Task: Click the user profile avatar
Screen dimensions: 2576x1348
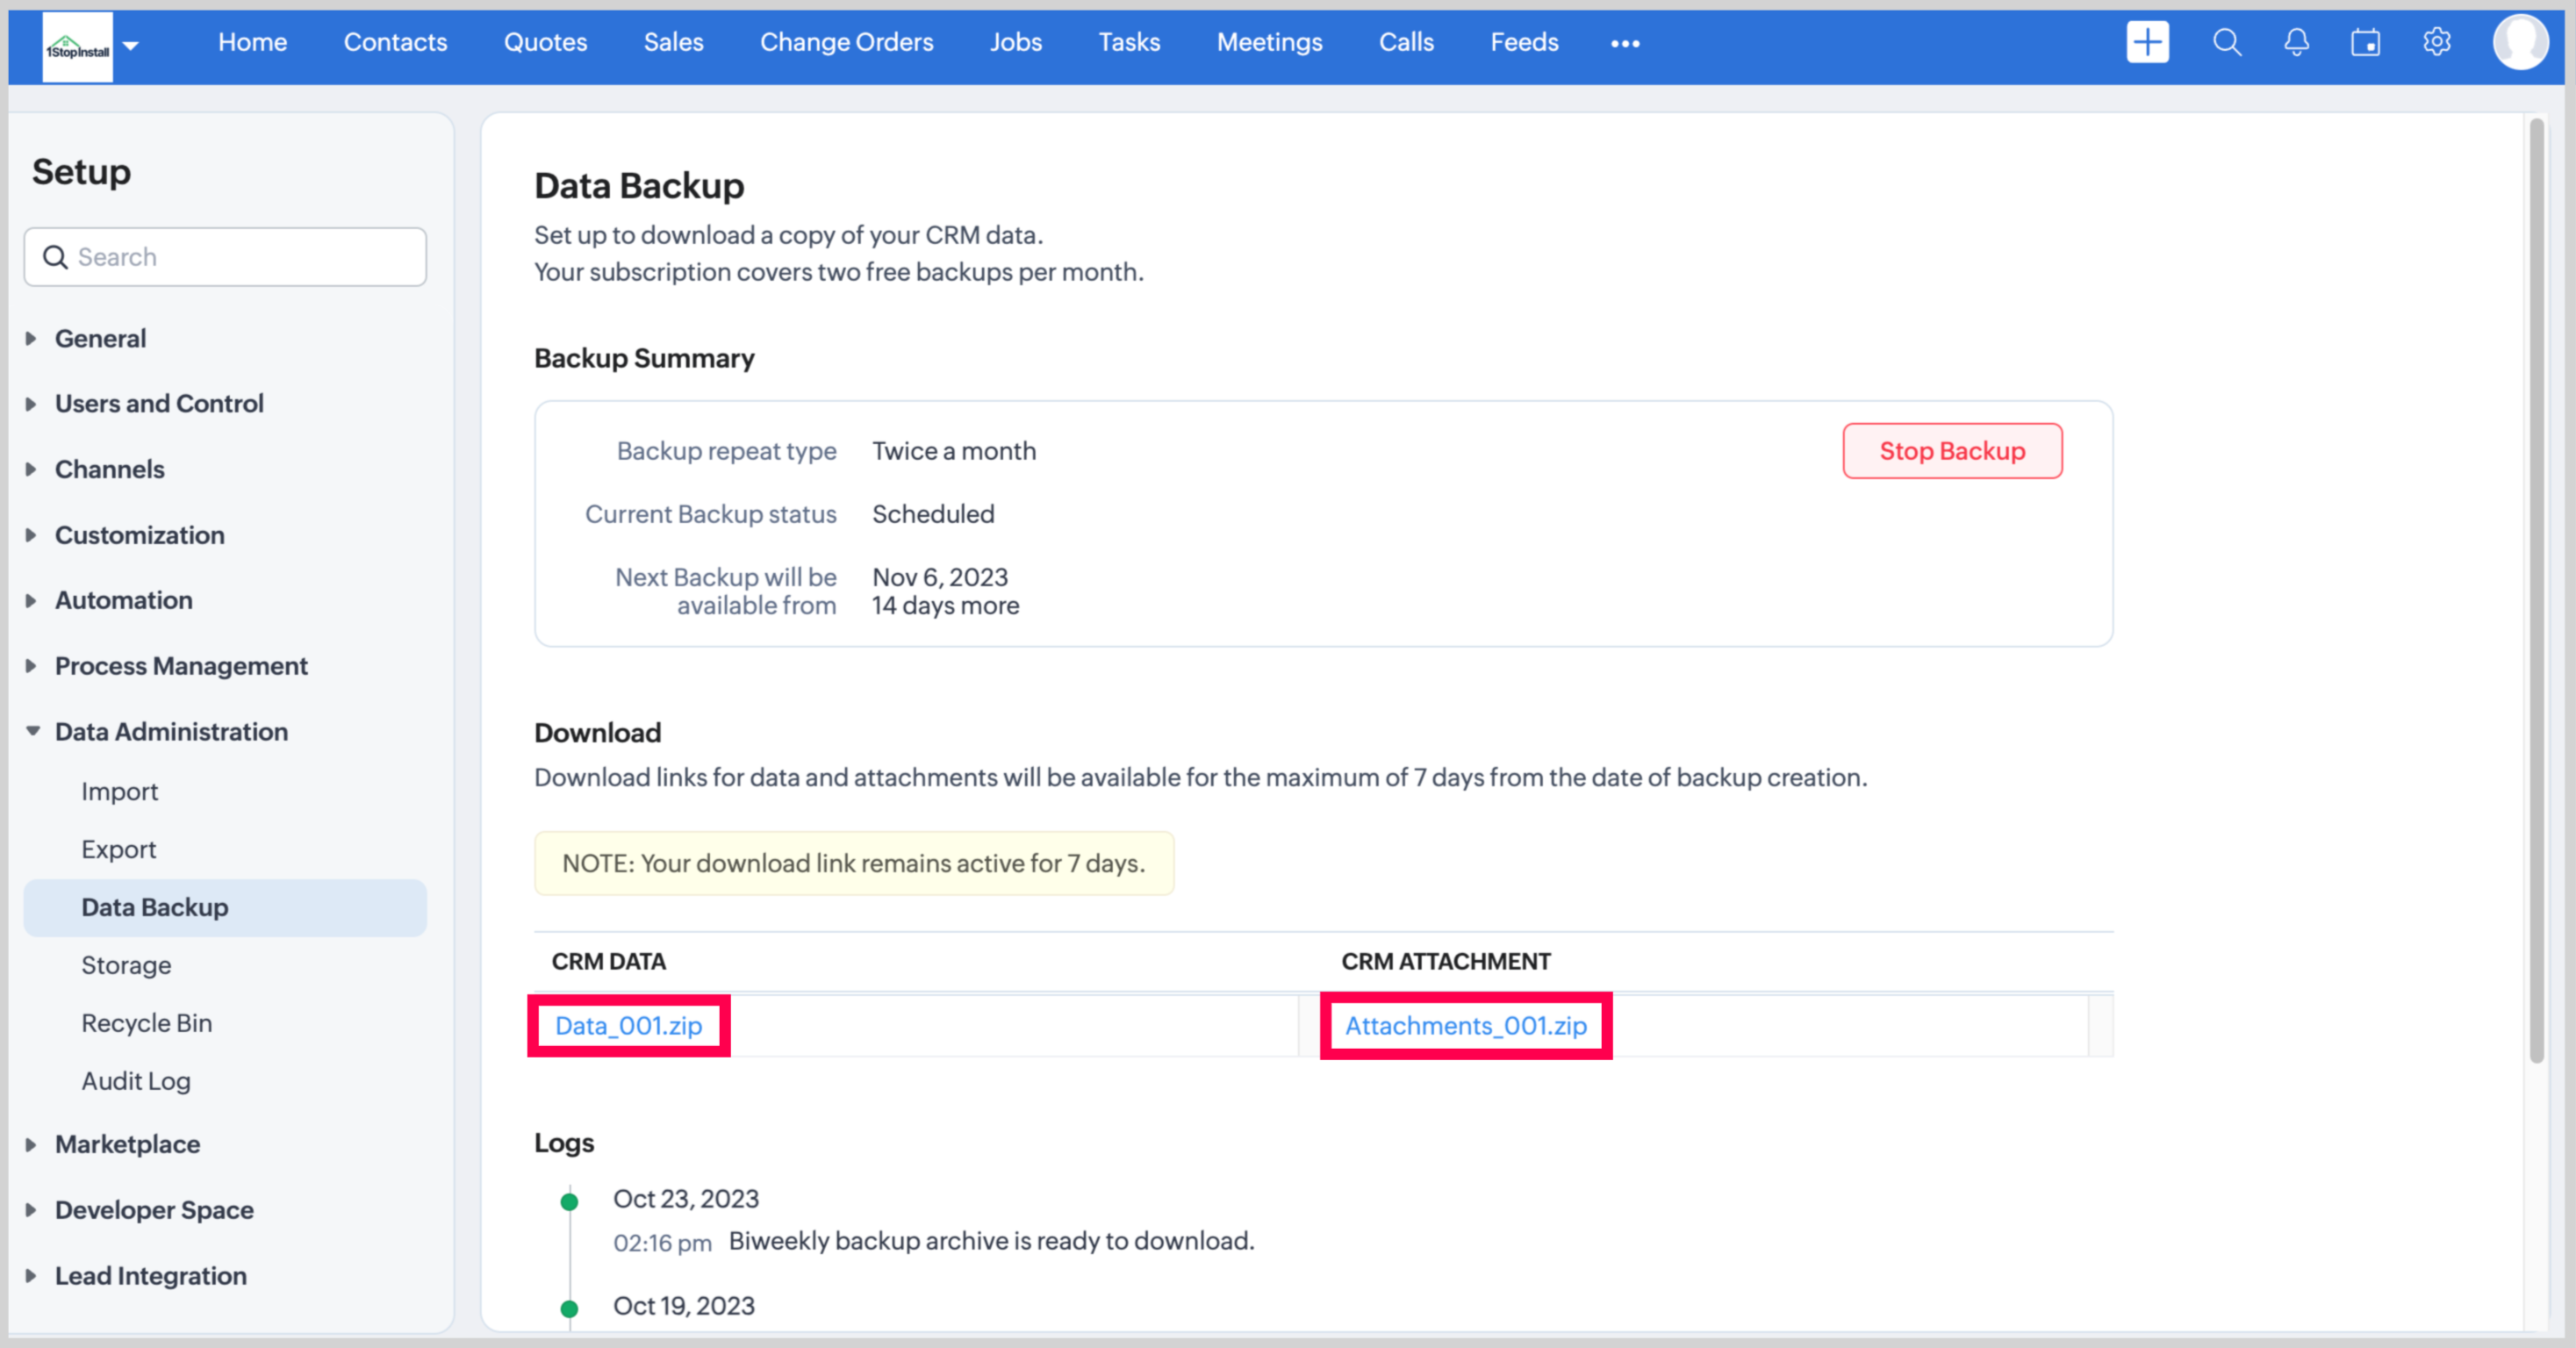Action: [x=2519, y=42]
